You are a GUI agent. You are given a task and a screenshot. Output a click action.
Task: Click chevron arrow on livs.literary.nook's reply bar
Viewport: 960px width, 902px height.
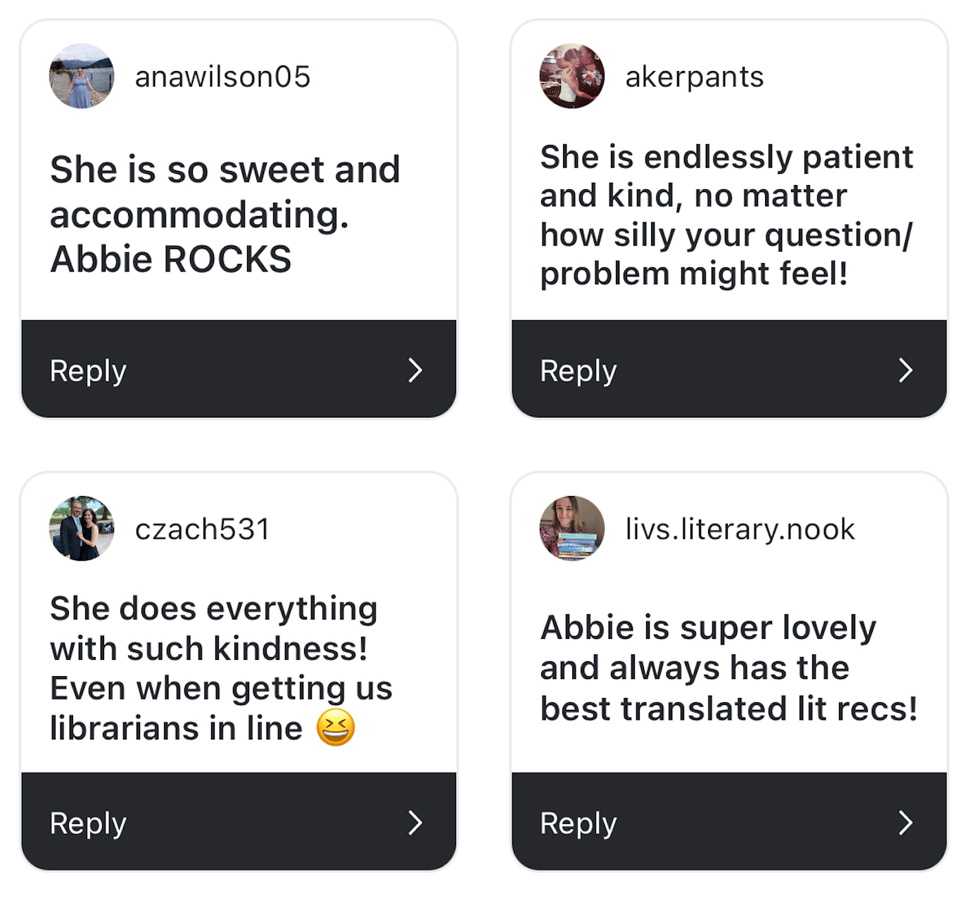[x=905, y=823]
